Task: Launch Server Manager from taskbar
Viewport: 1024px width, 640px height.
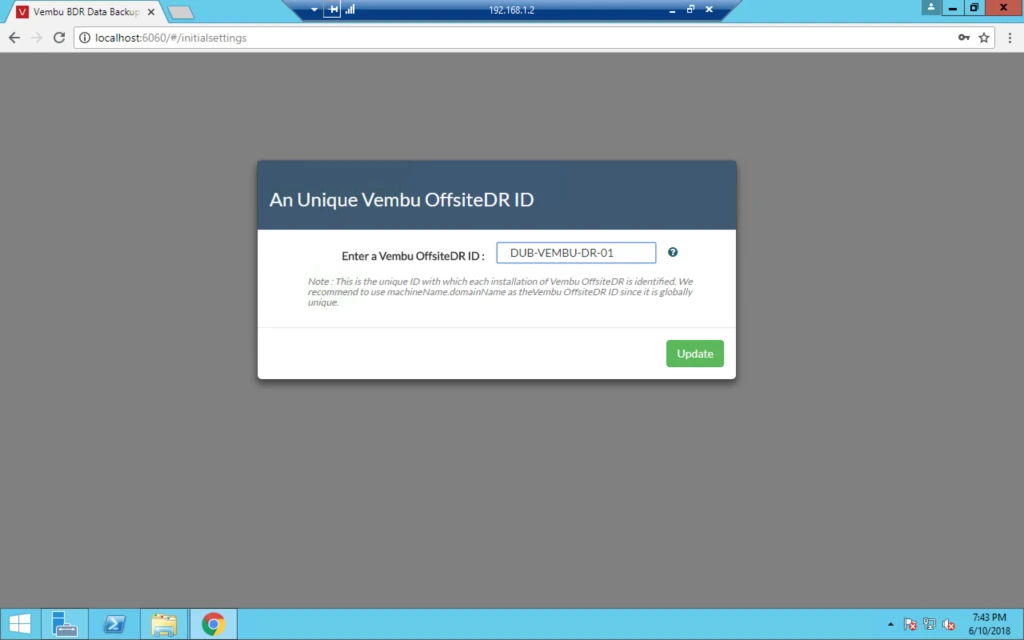Action: point(64,624)
